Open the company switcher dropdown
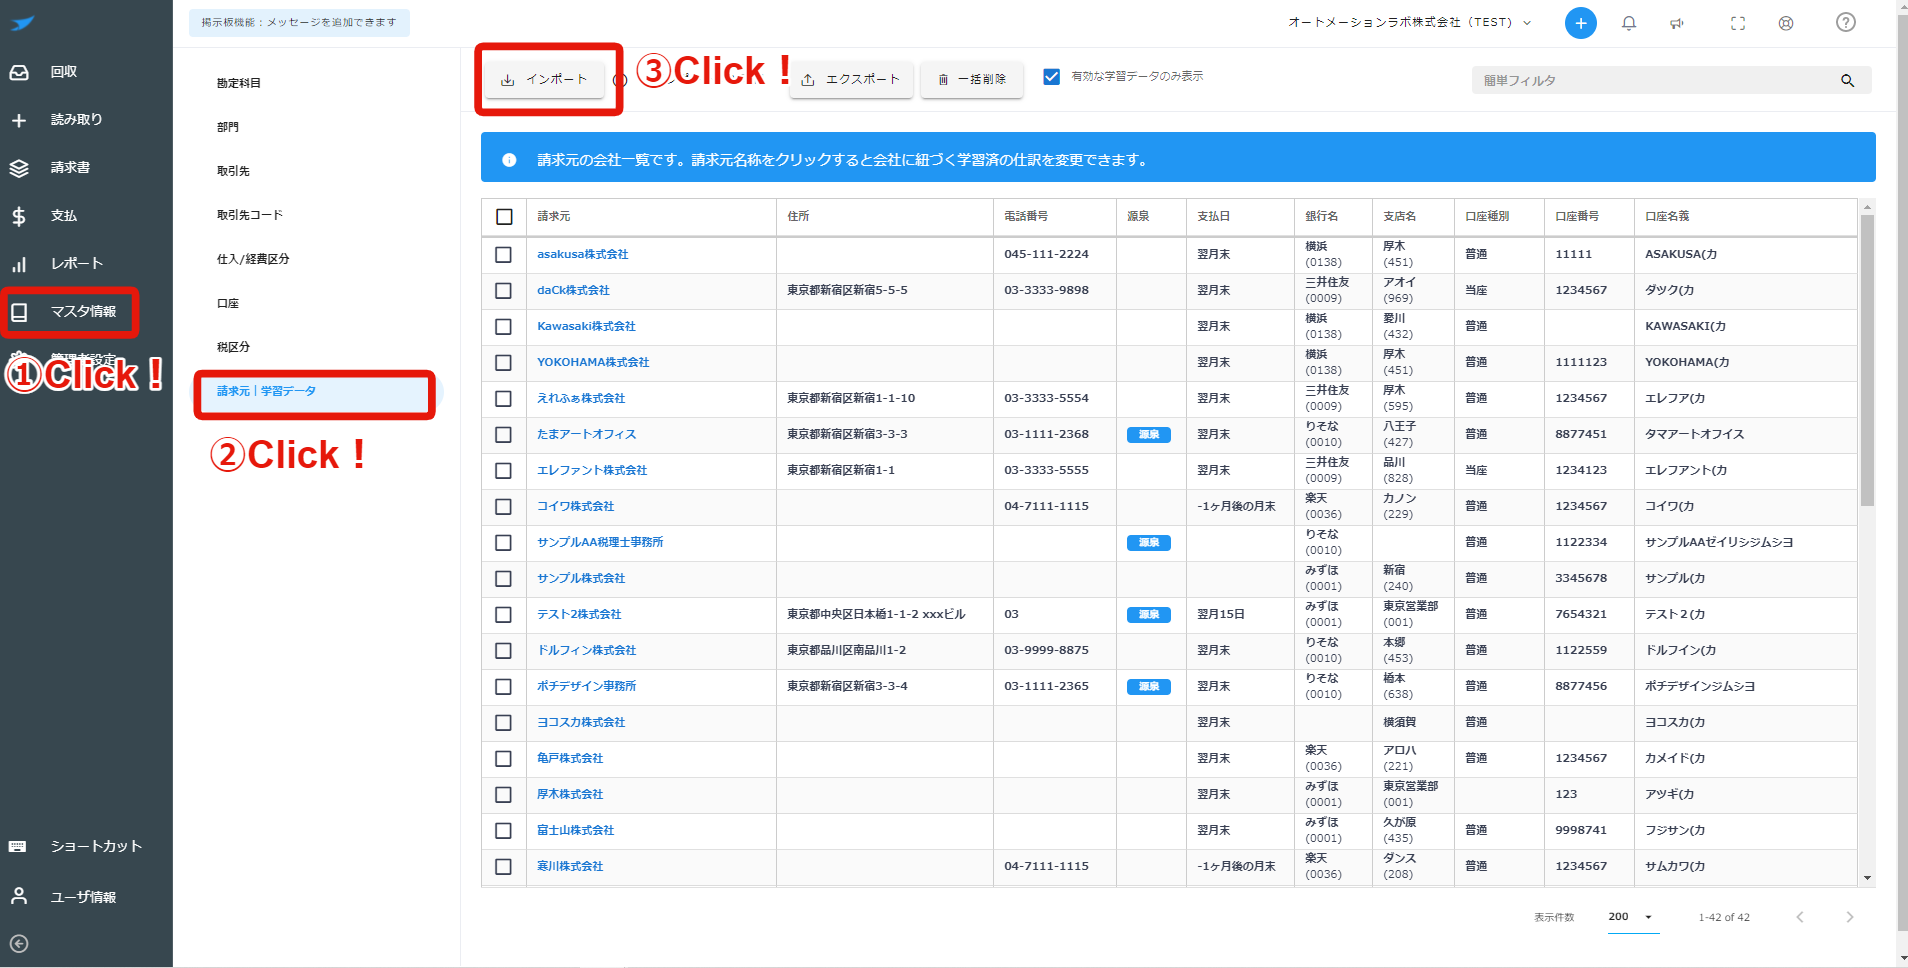Image resolution: width=1908 pixels, height=968 pixels. click(1410, 22)
